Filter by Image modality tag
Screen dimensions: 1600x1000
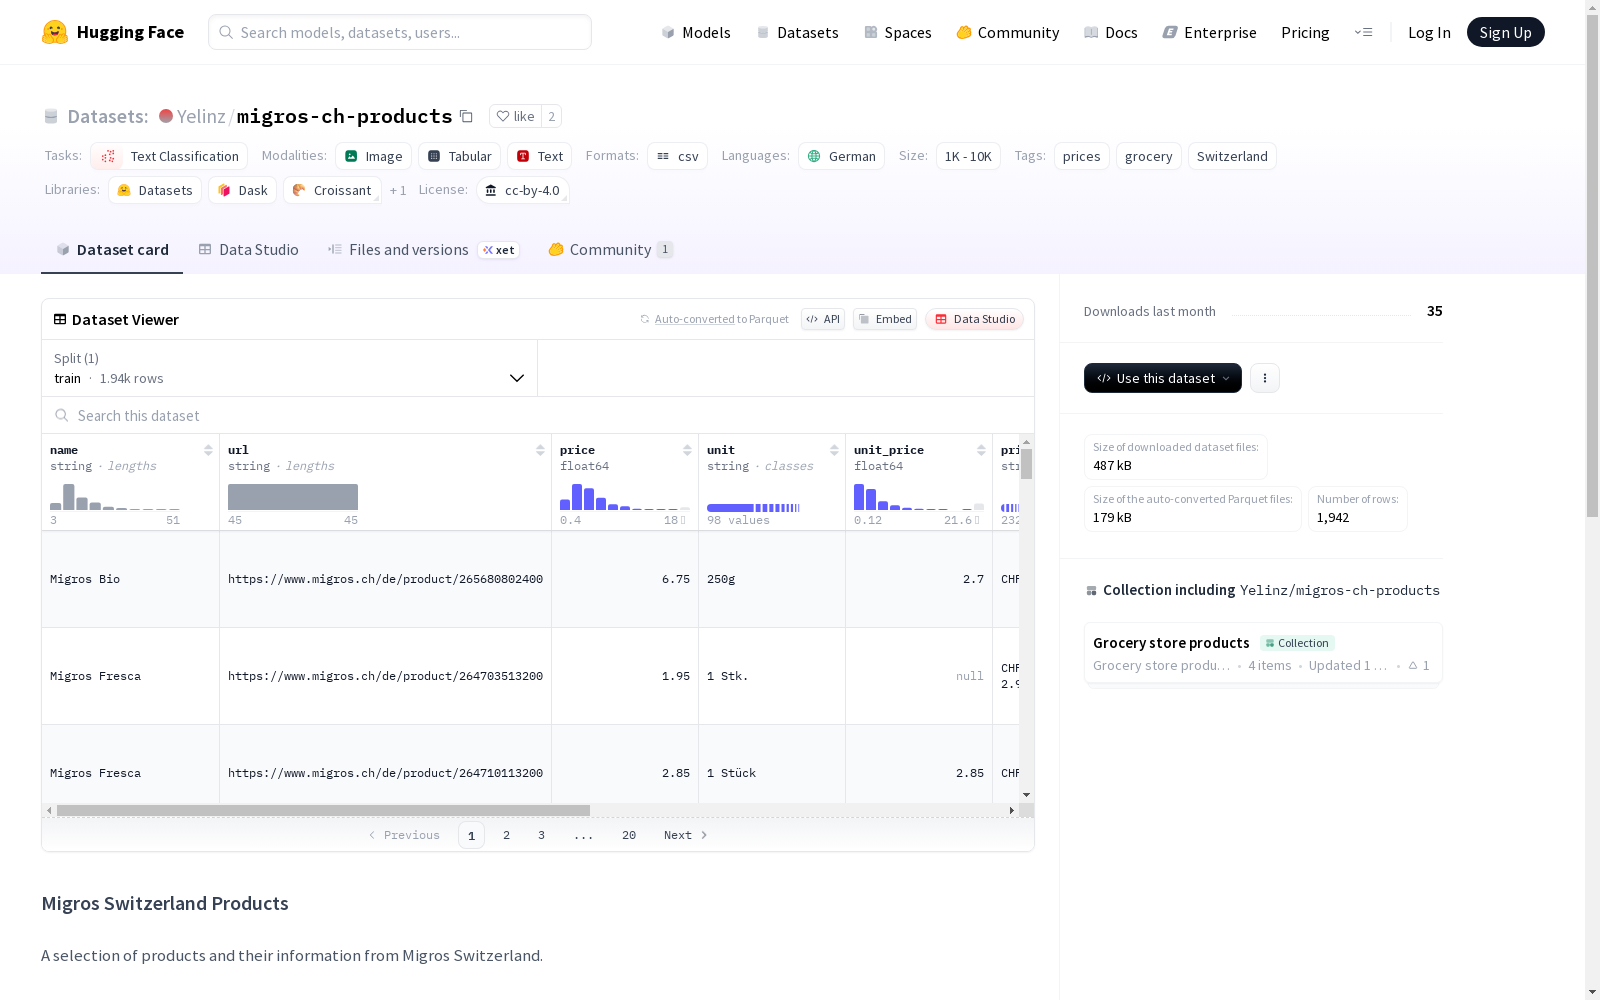pos(374,156)
